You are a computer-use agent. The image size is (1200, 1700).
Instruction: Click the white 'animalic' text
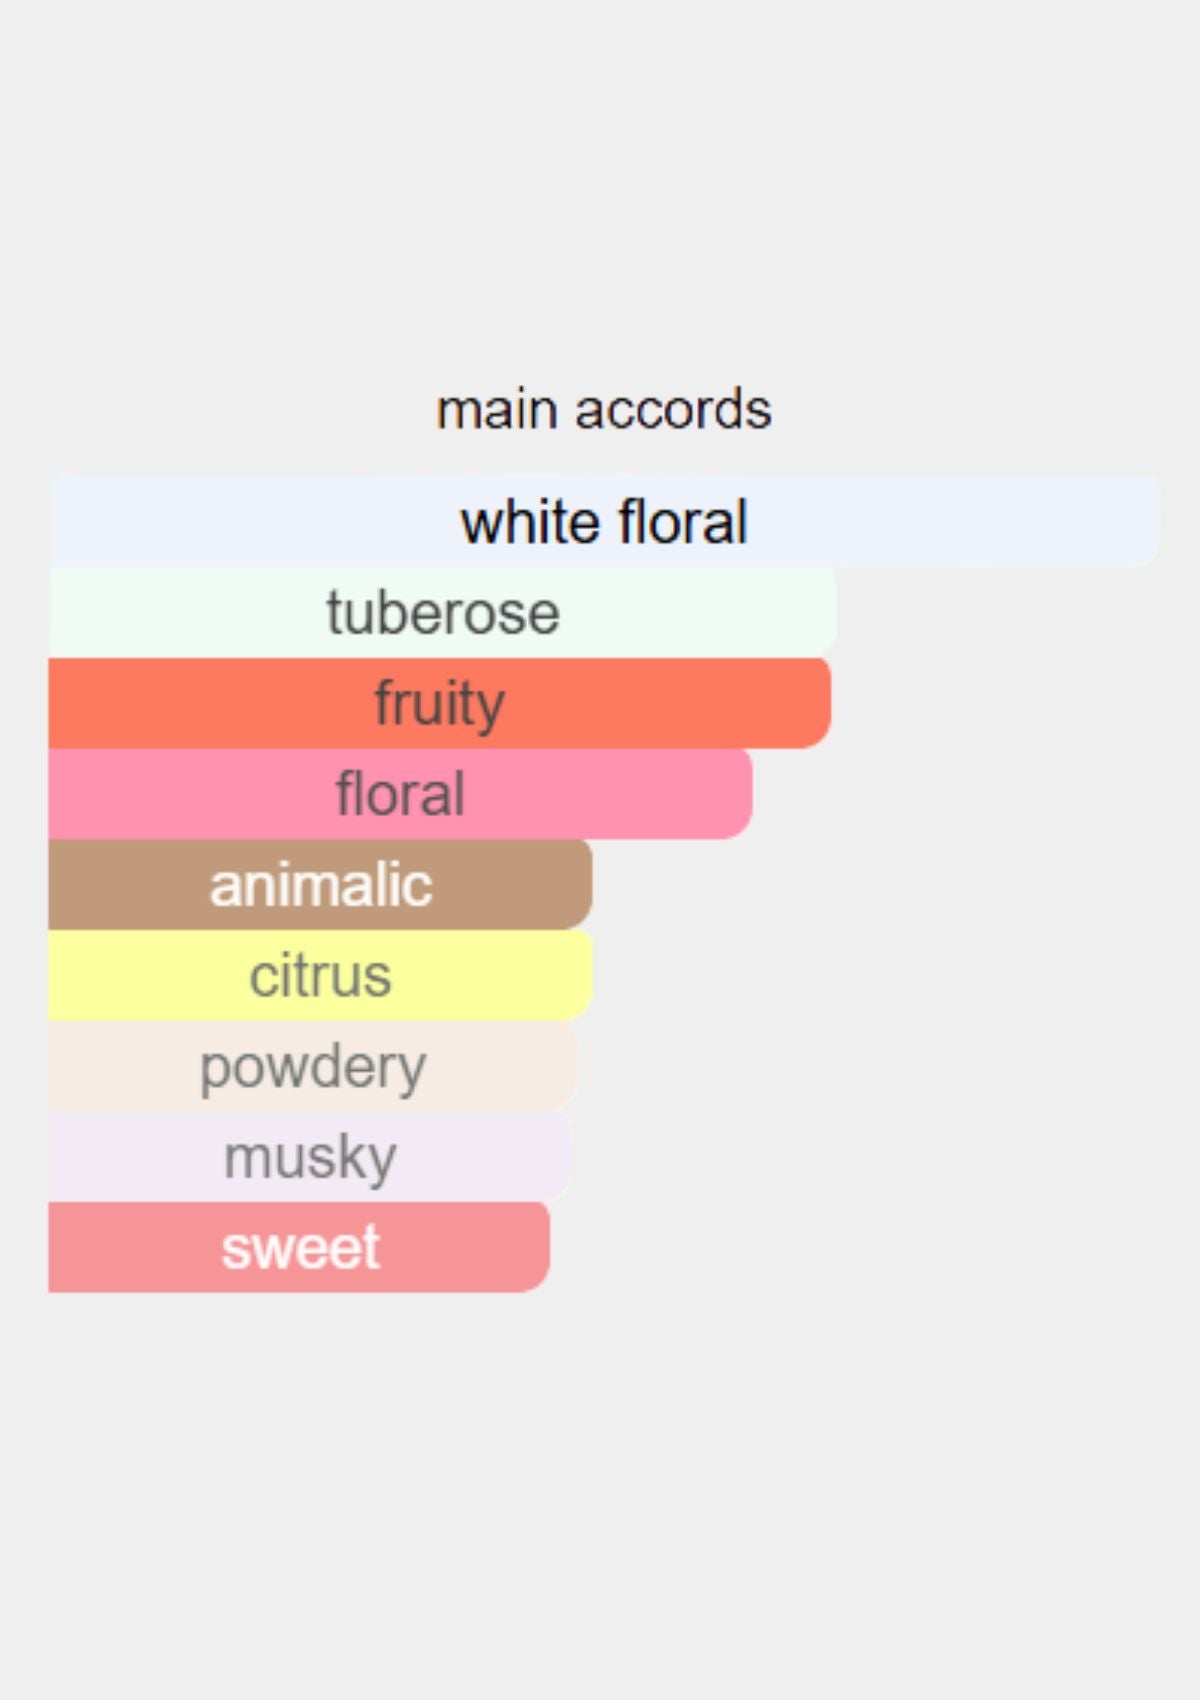coord(320,885)
